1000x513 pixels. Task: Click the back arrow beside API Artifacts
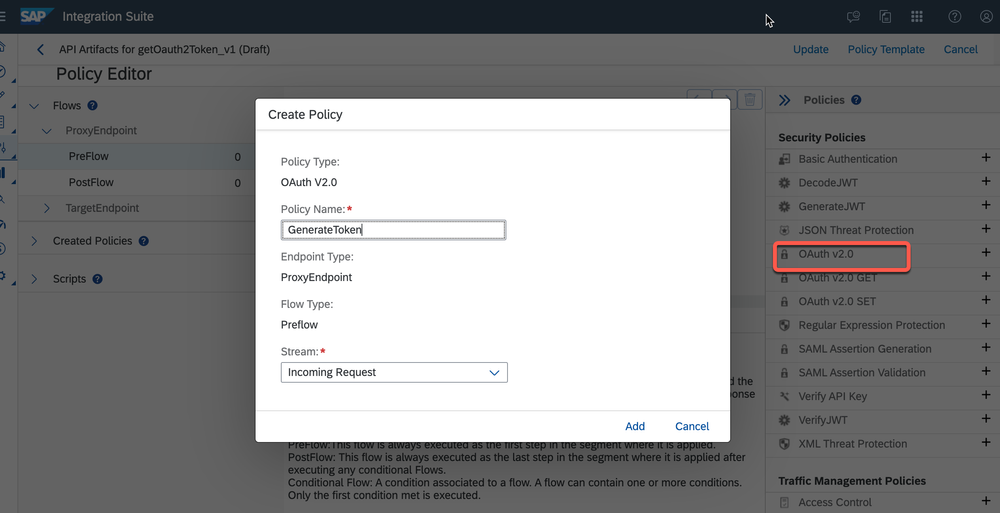pyautogui.click(x=40, y=49)
